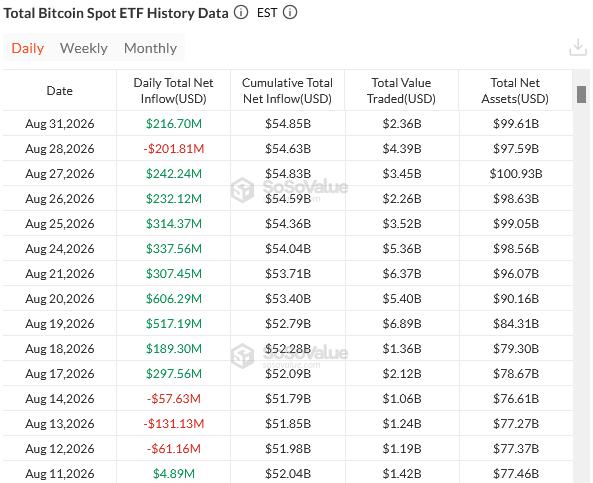The height and width of the screenshot is (483, 593).
Task: Click Cumulative Total Net Inflow(USD) header
Action: pos(287,91)
